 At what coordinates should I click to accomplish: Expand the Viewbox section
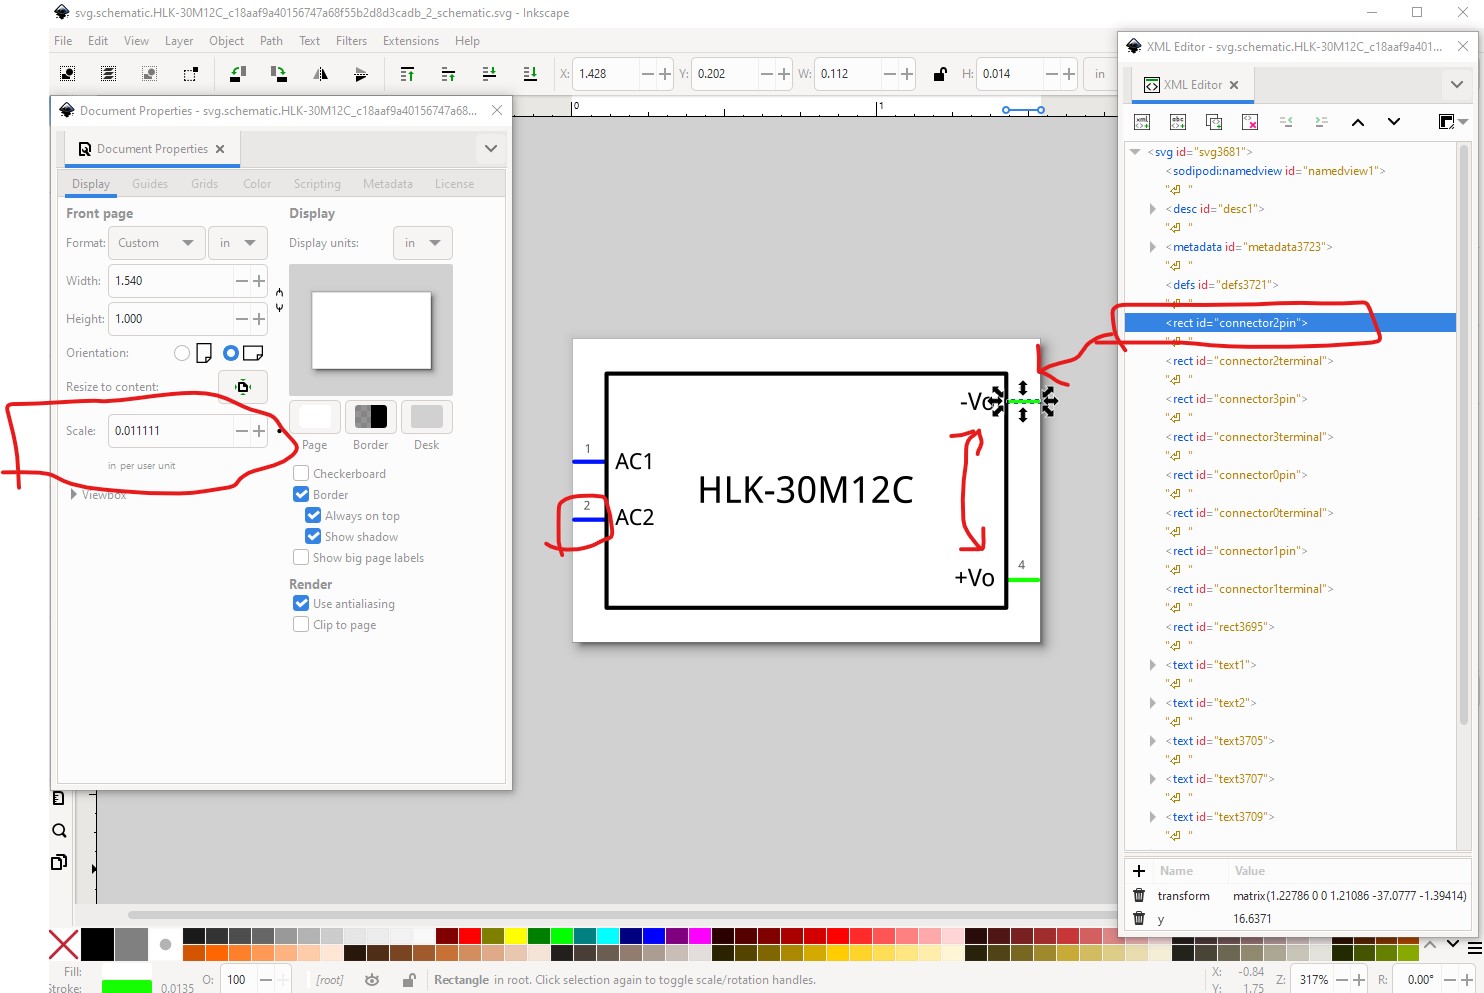[73, 495]
